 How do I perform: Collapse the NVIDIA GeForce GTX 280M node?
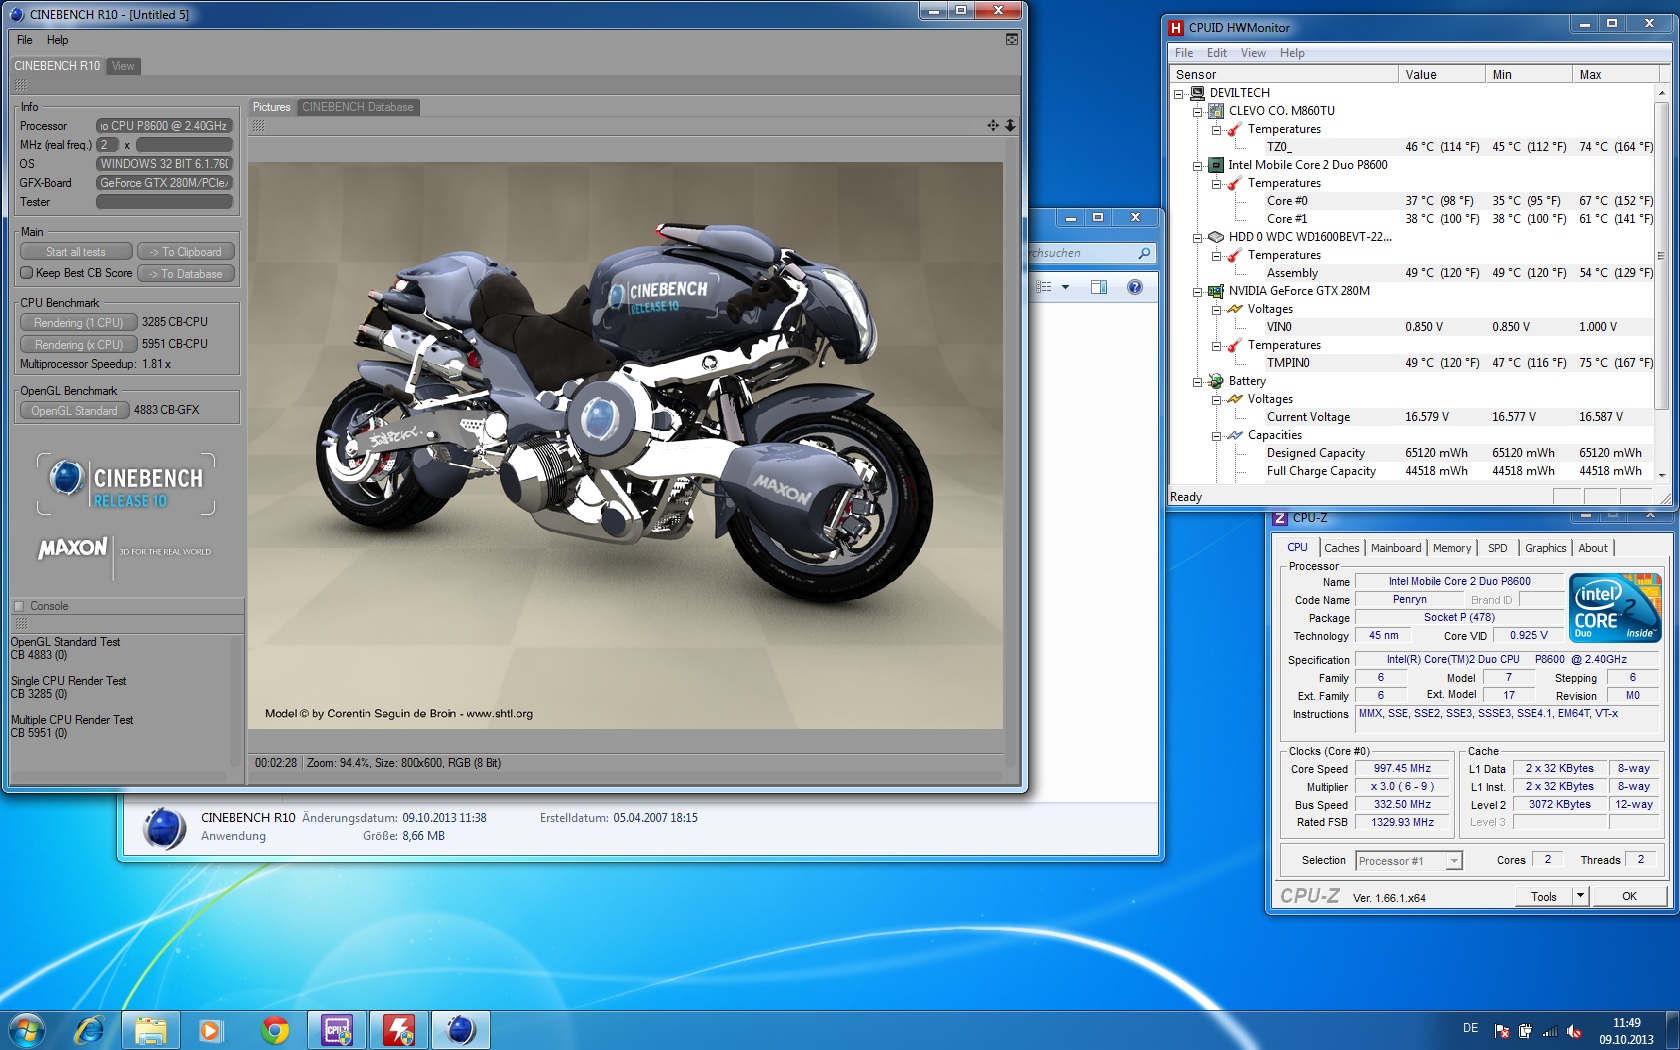point(1197,291)
